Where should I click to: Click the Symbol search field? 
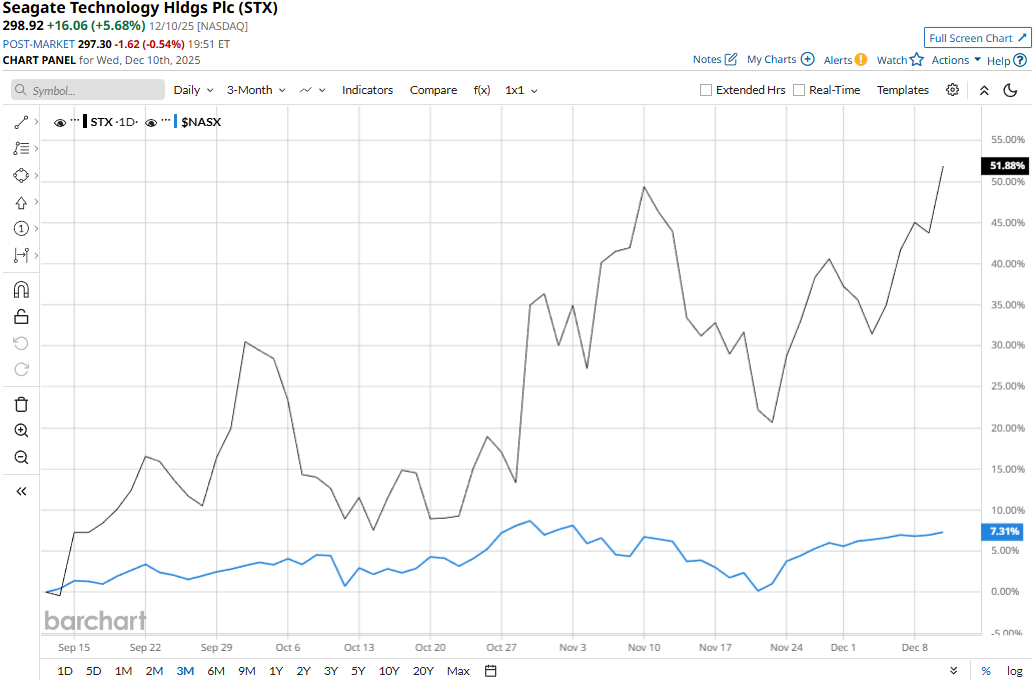(x=88, y=90)
